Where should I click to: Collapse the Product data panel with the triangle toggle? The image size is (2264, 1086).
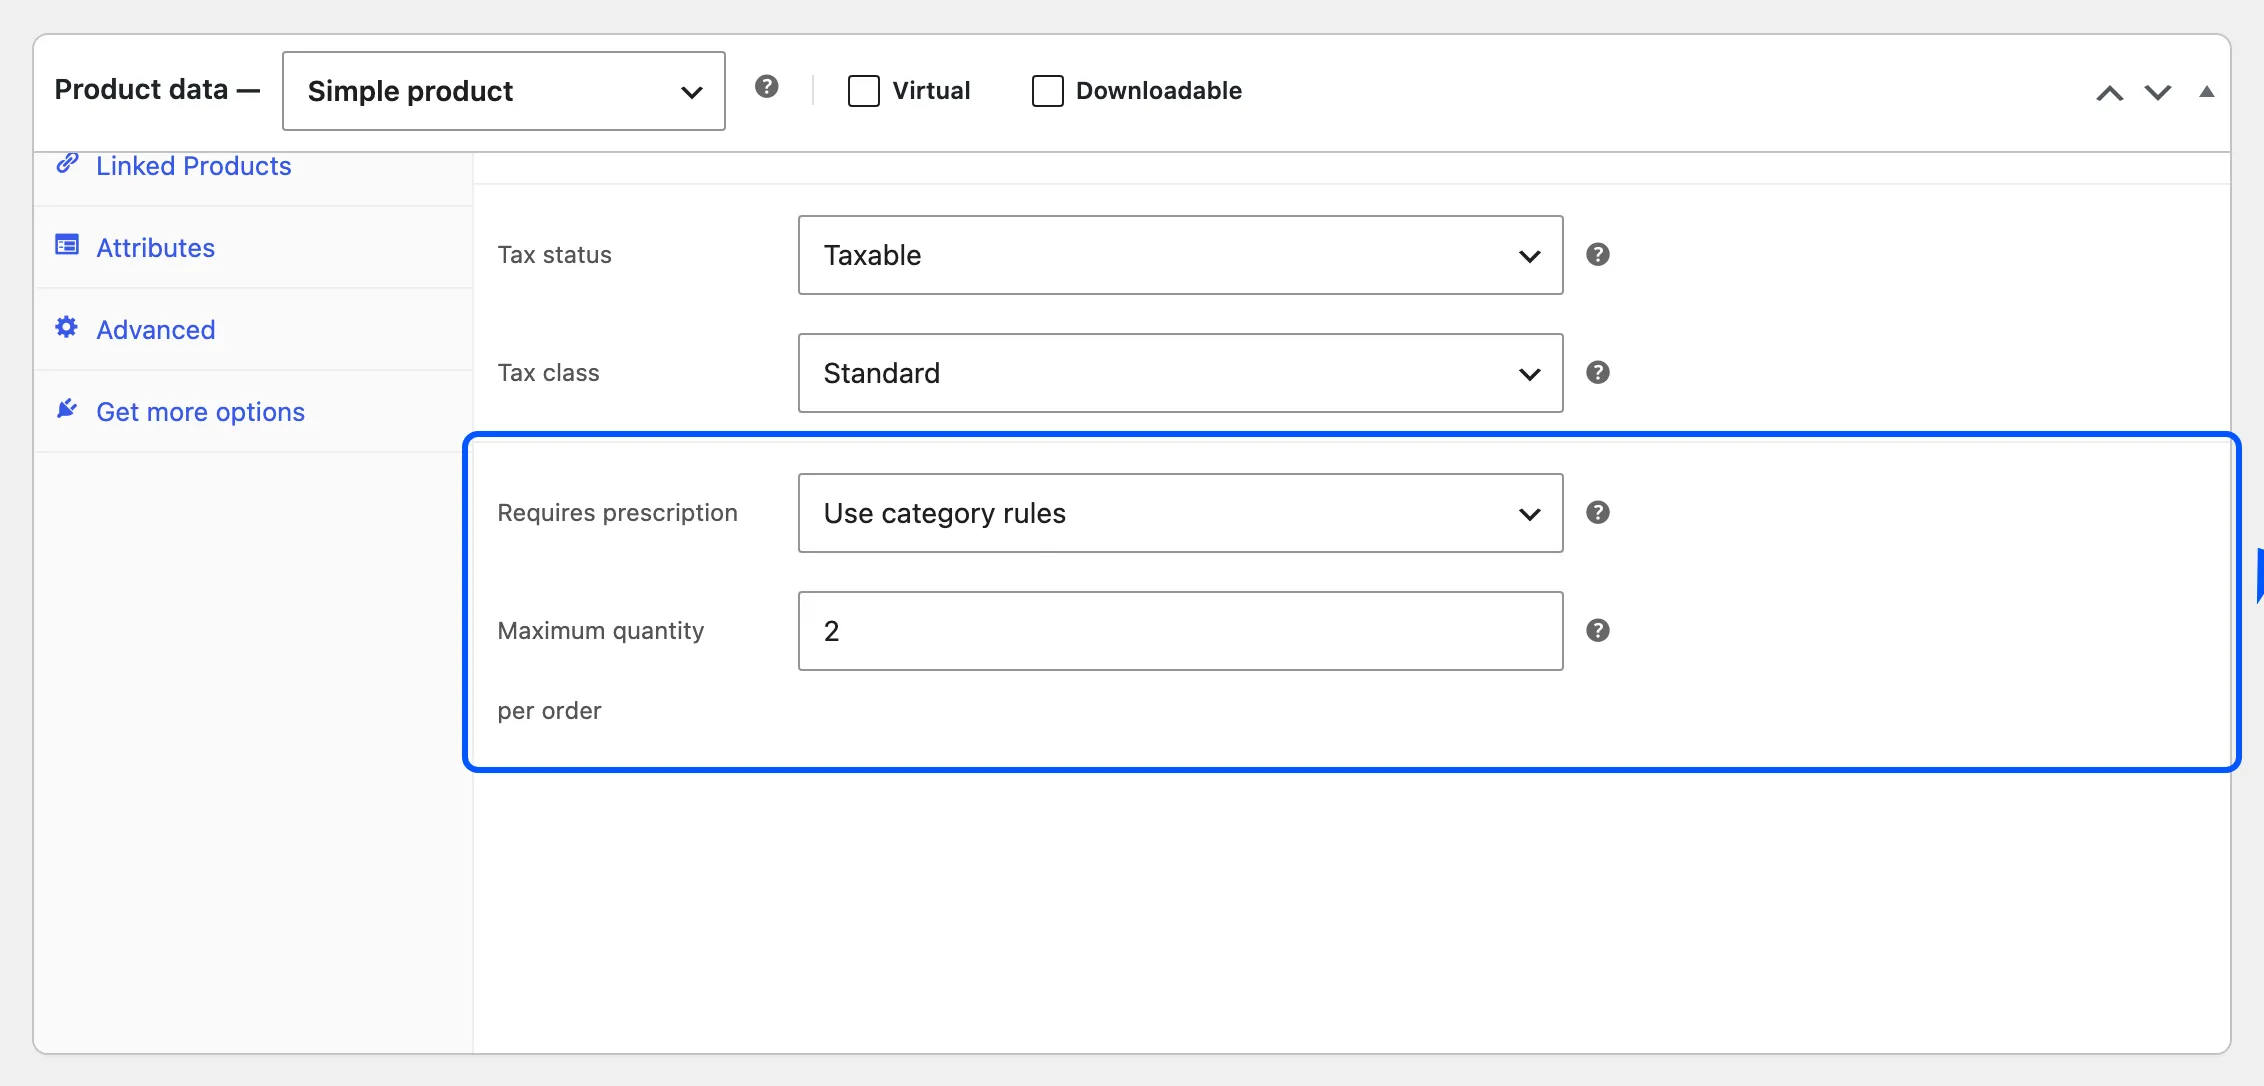coord(2207,92)
